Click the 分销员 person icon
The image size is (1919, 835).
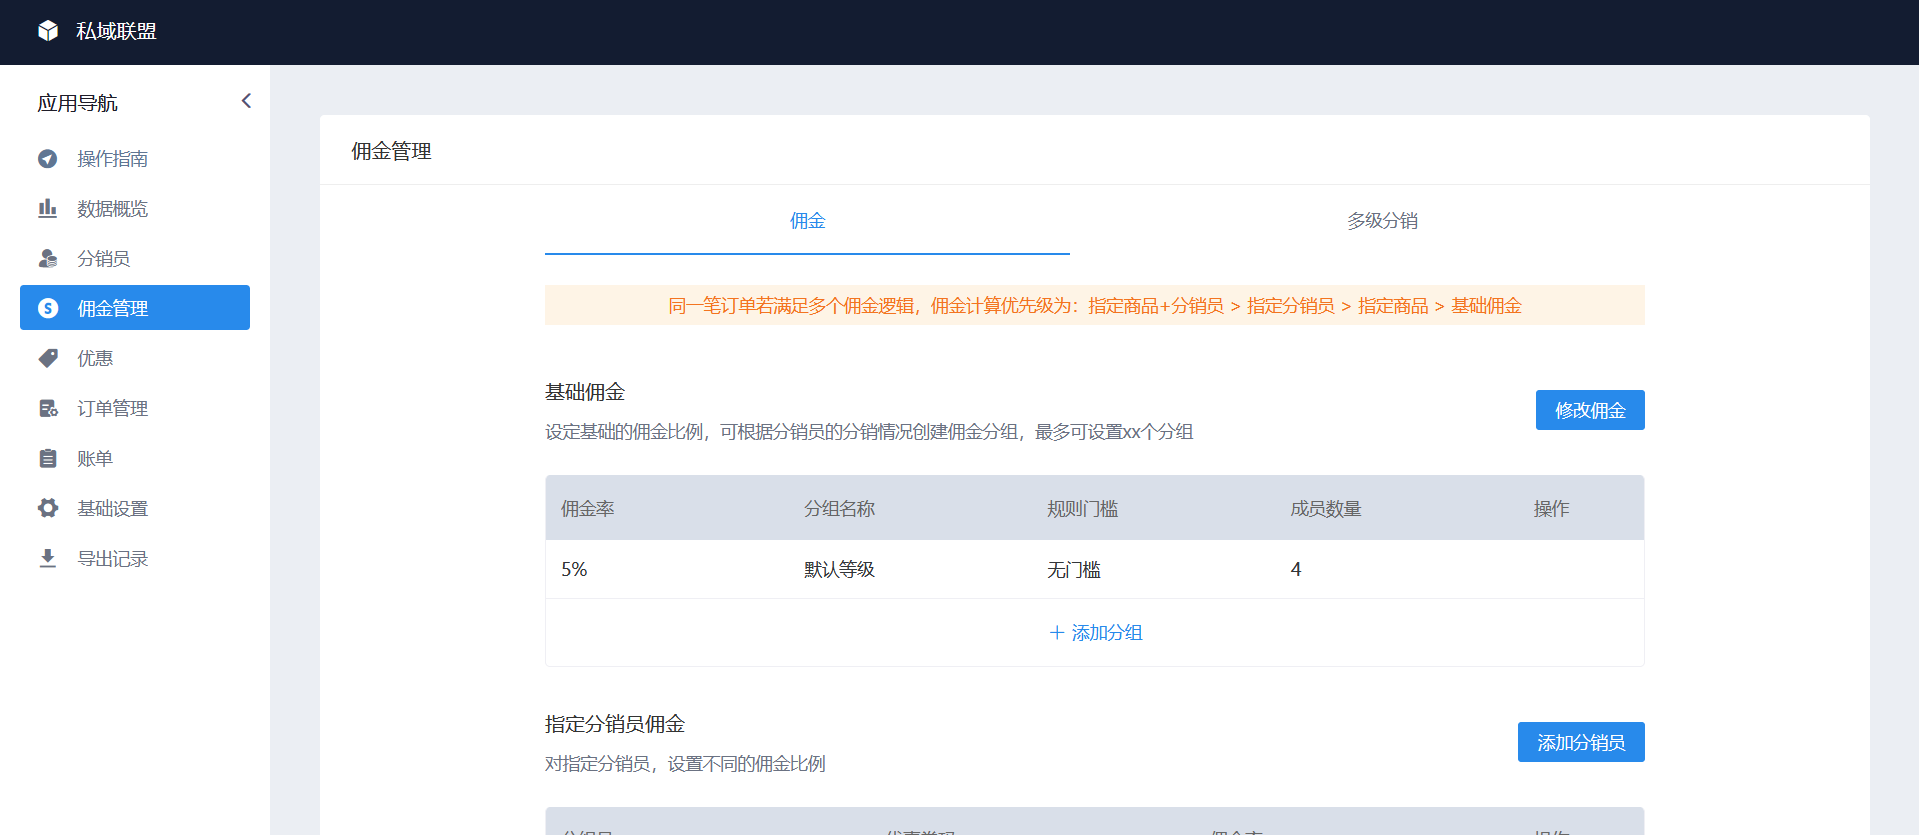pyautogui.click(x=48, y=258)
